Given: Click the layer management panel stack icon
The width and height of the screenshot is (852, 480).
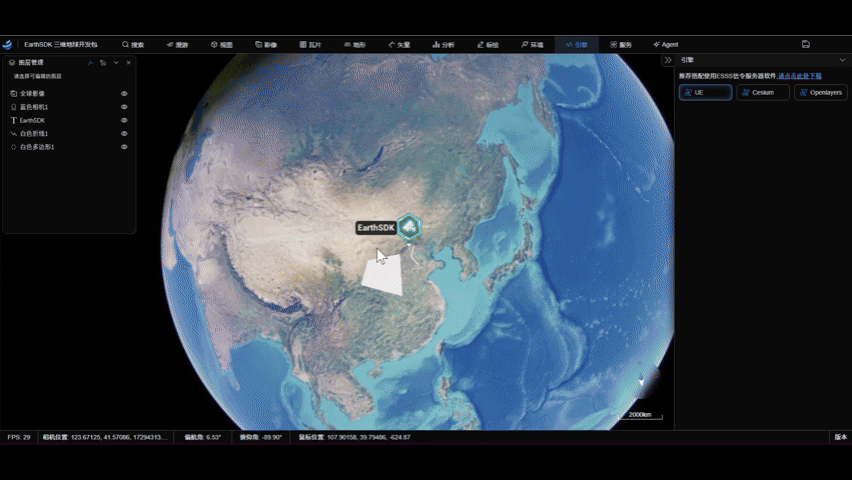Looking at the screenshot, I should click(11, 63).
